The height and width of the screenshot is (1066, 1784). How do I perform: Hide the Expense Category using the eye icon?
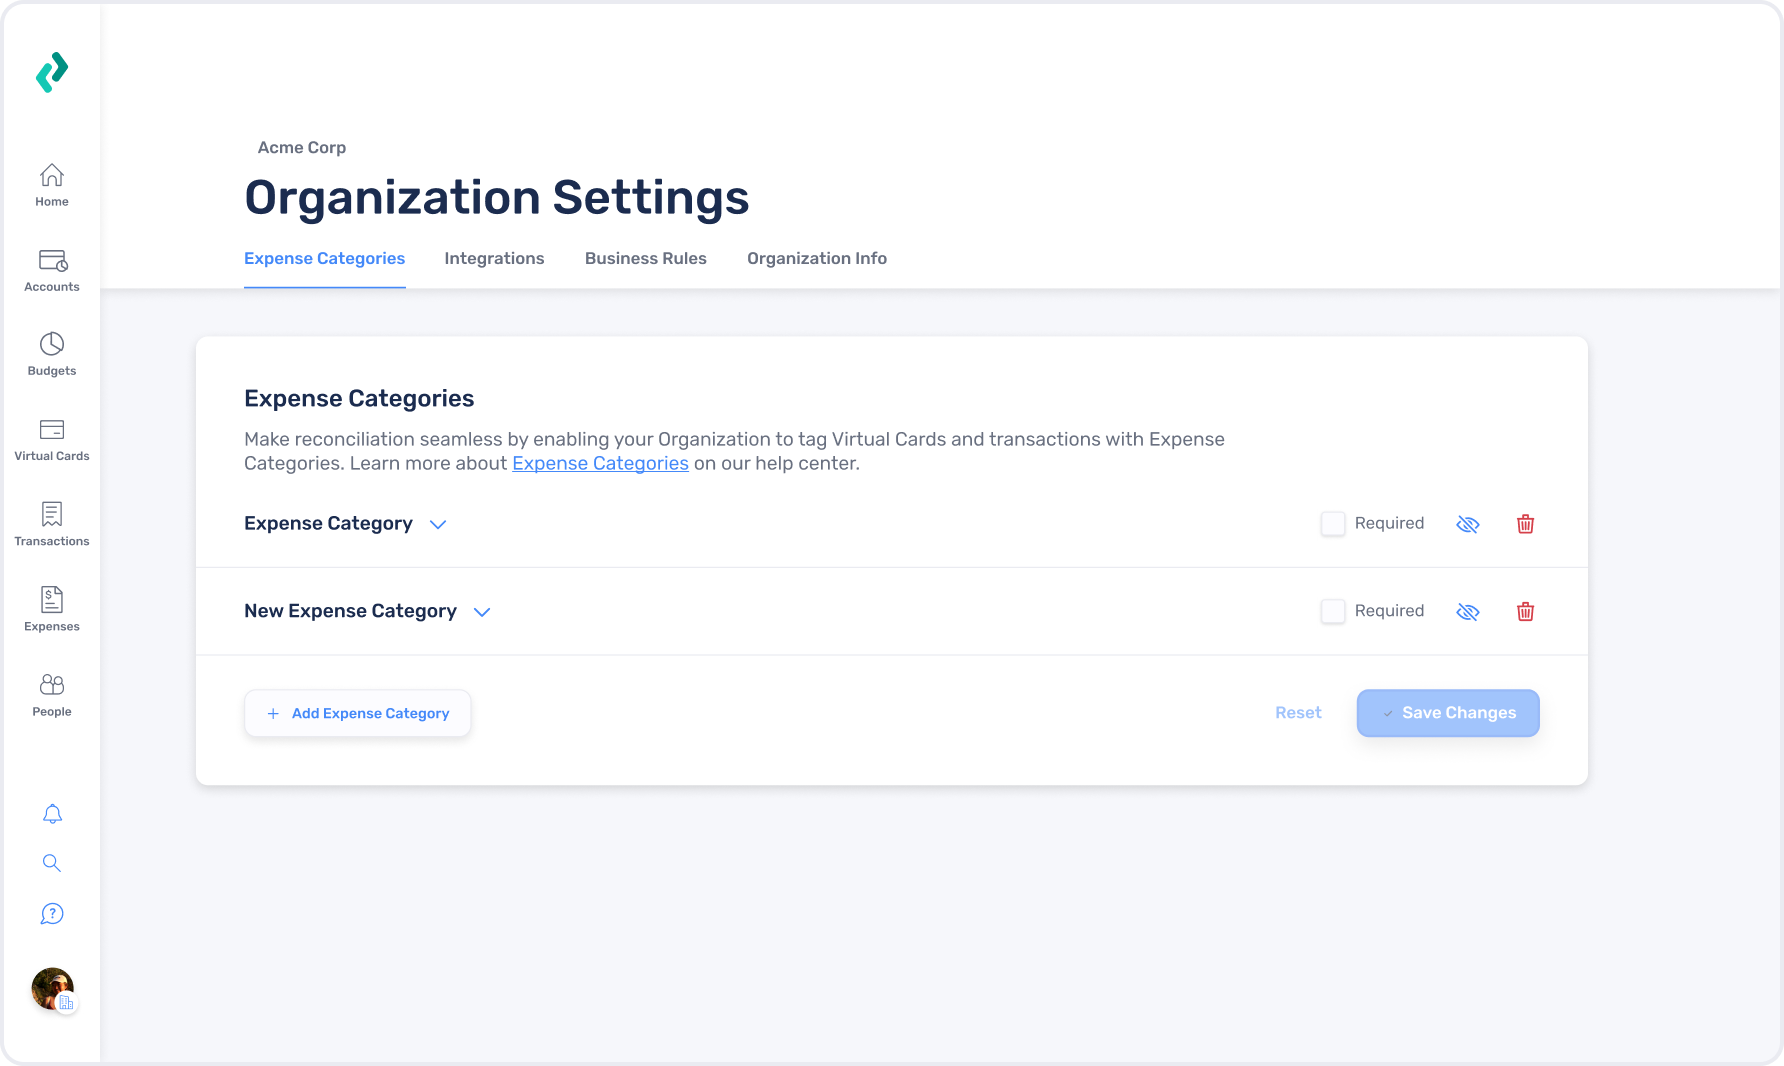(1468, 523)
